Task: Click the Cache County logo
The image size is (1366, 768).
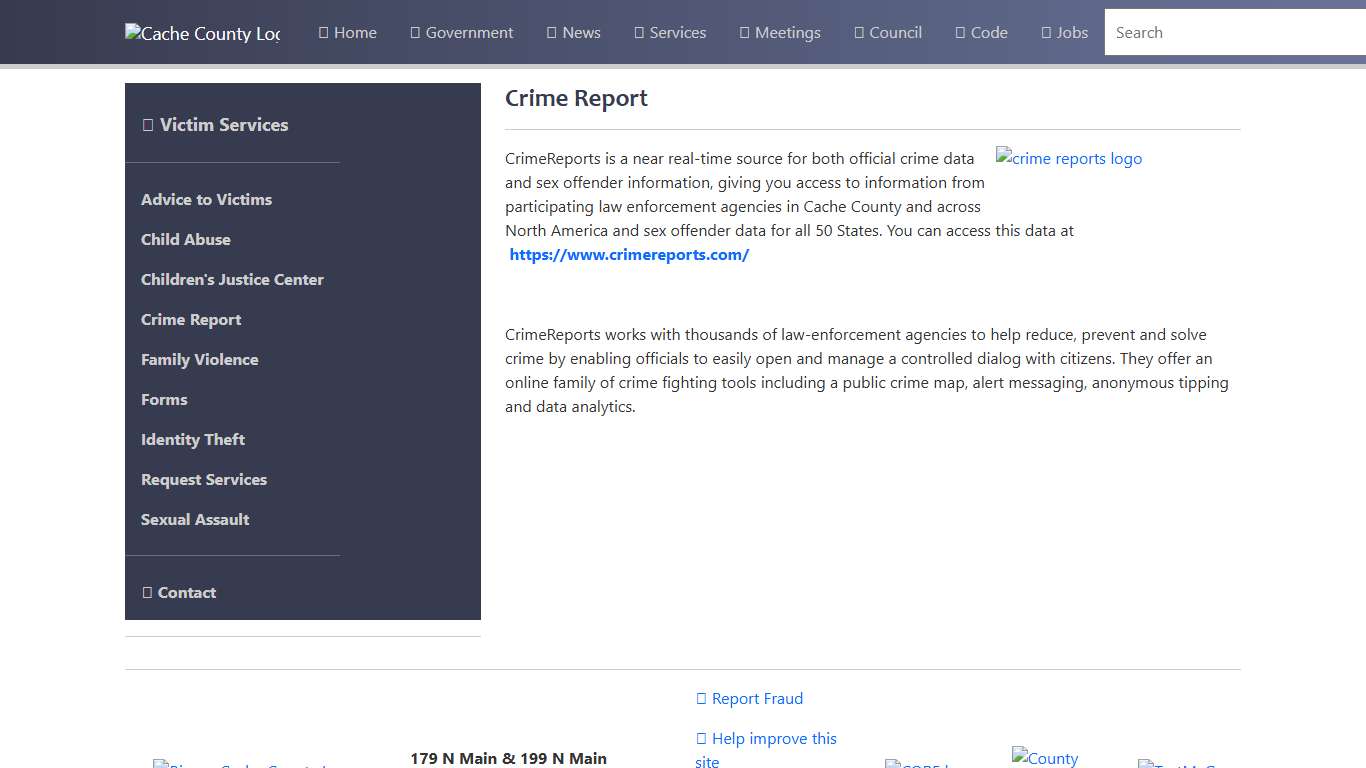Action: (x=202, y=32)
